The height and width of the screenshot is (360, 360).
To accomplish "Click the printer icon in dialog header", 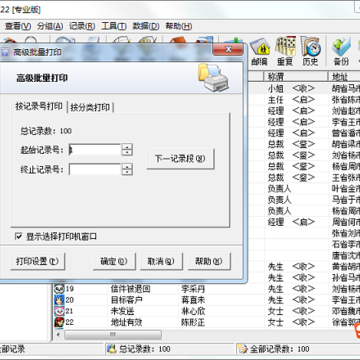I will tap(213, 78).
